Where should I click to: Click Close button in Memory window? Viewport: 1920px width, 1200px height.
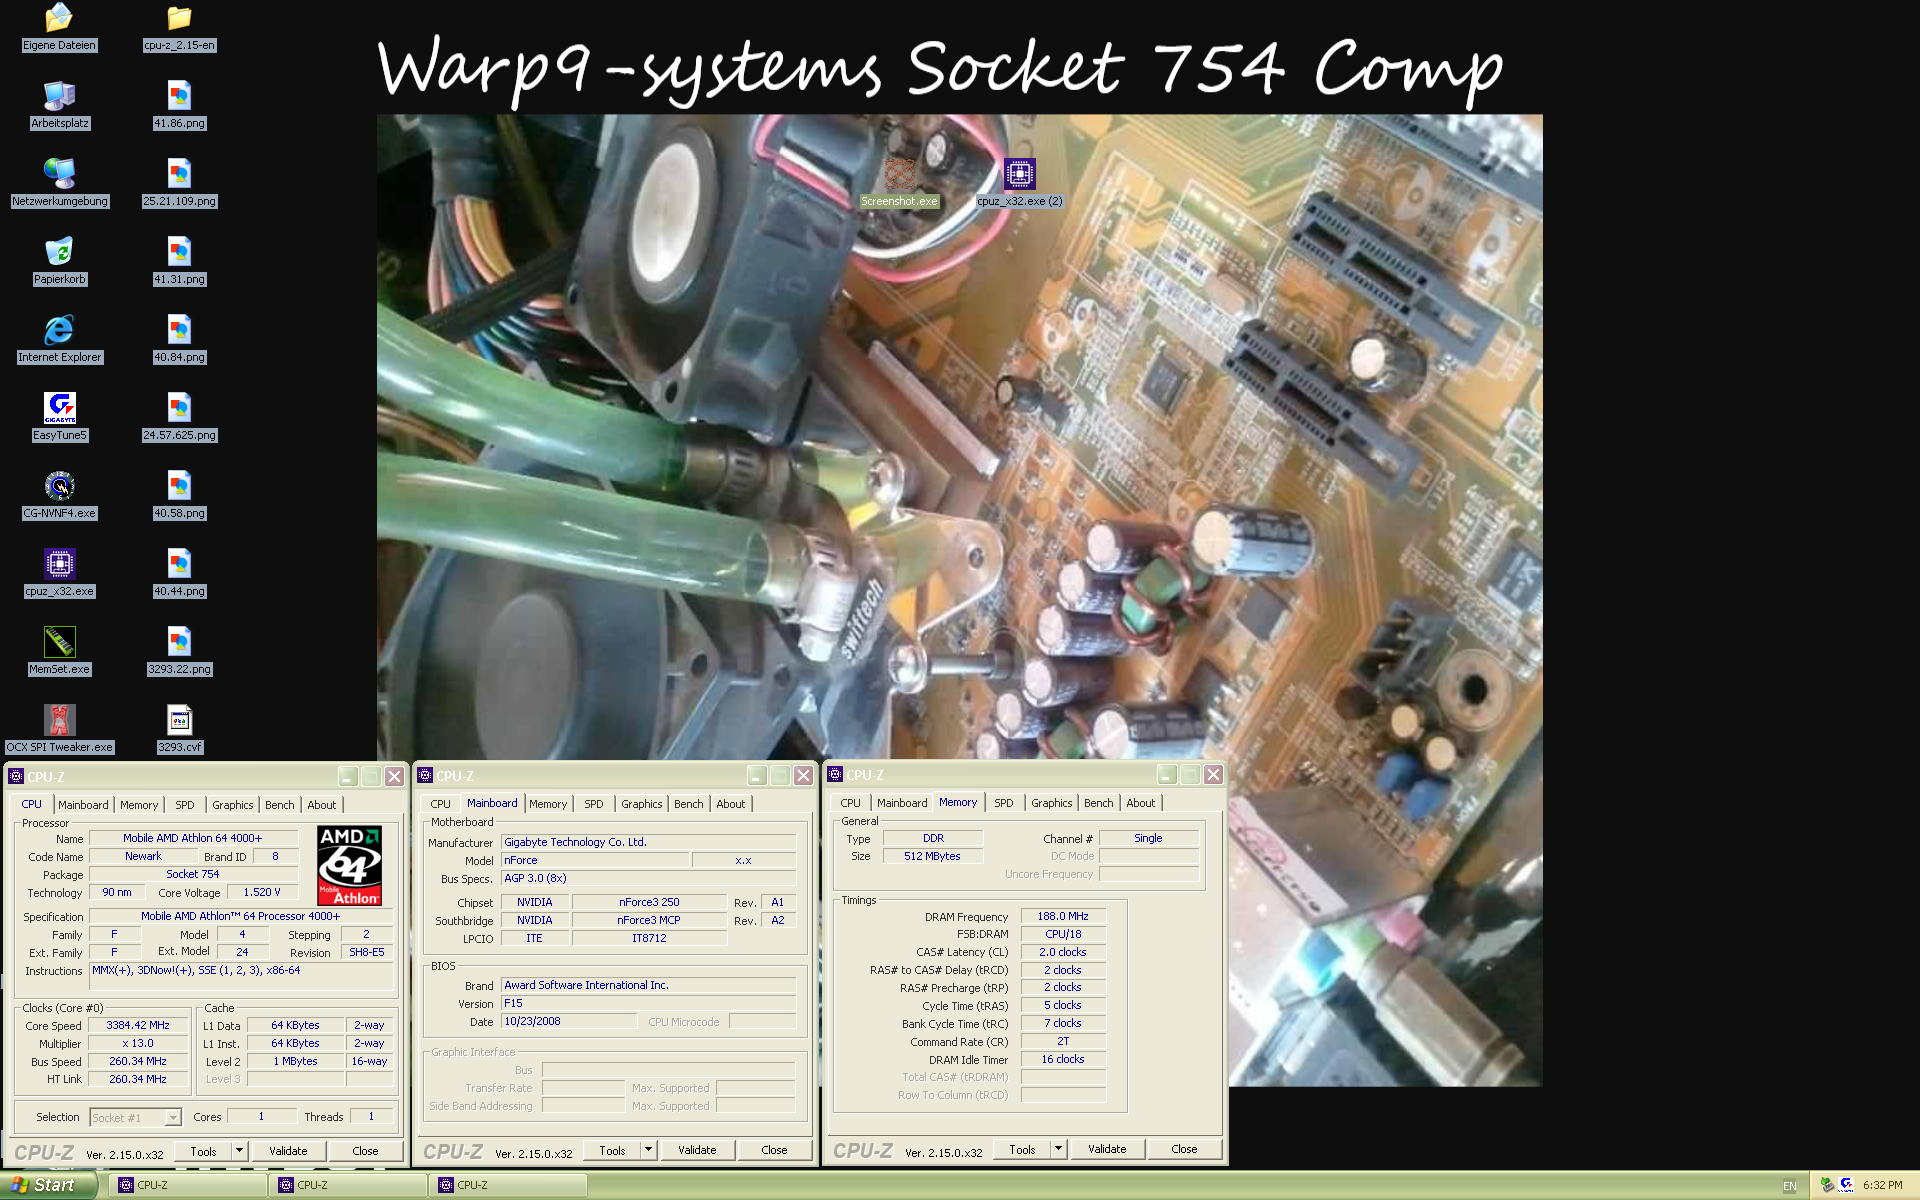point(1184,1149)
